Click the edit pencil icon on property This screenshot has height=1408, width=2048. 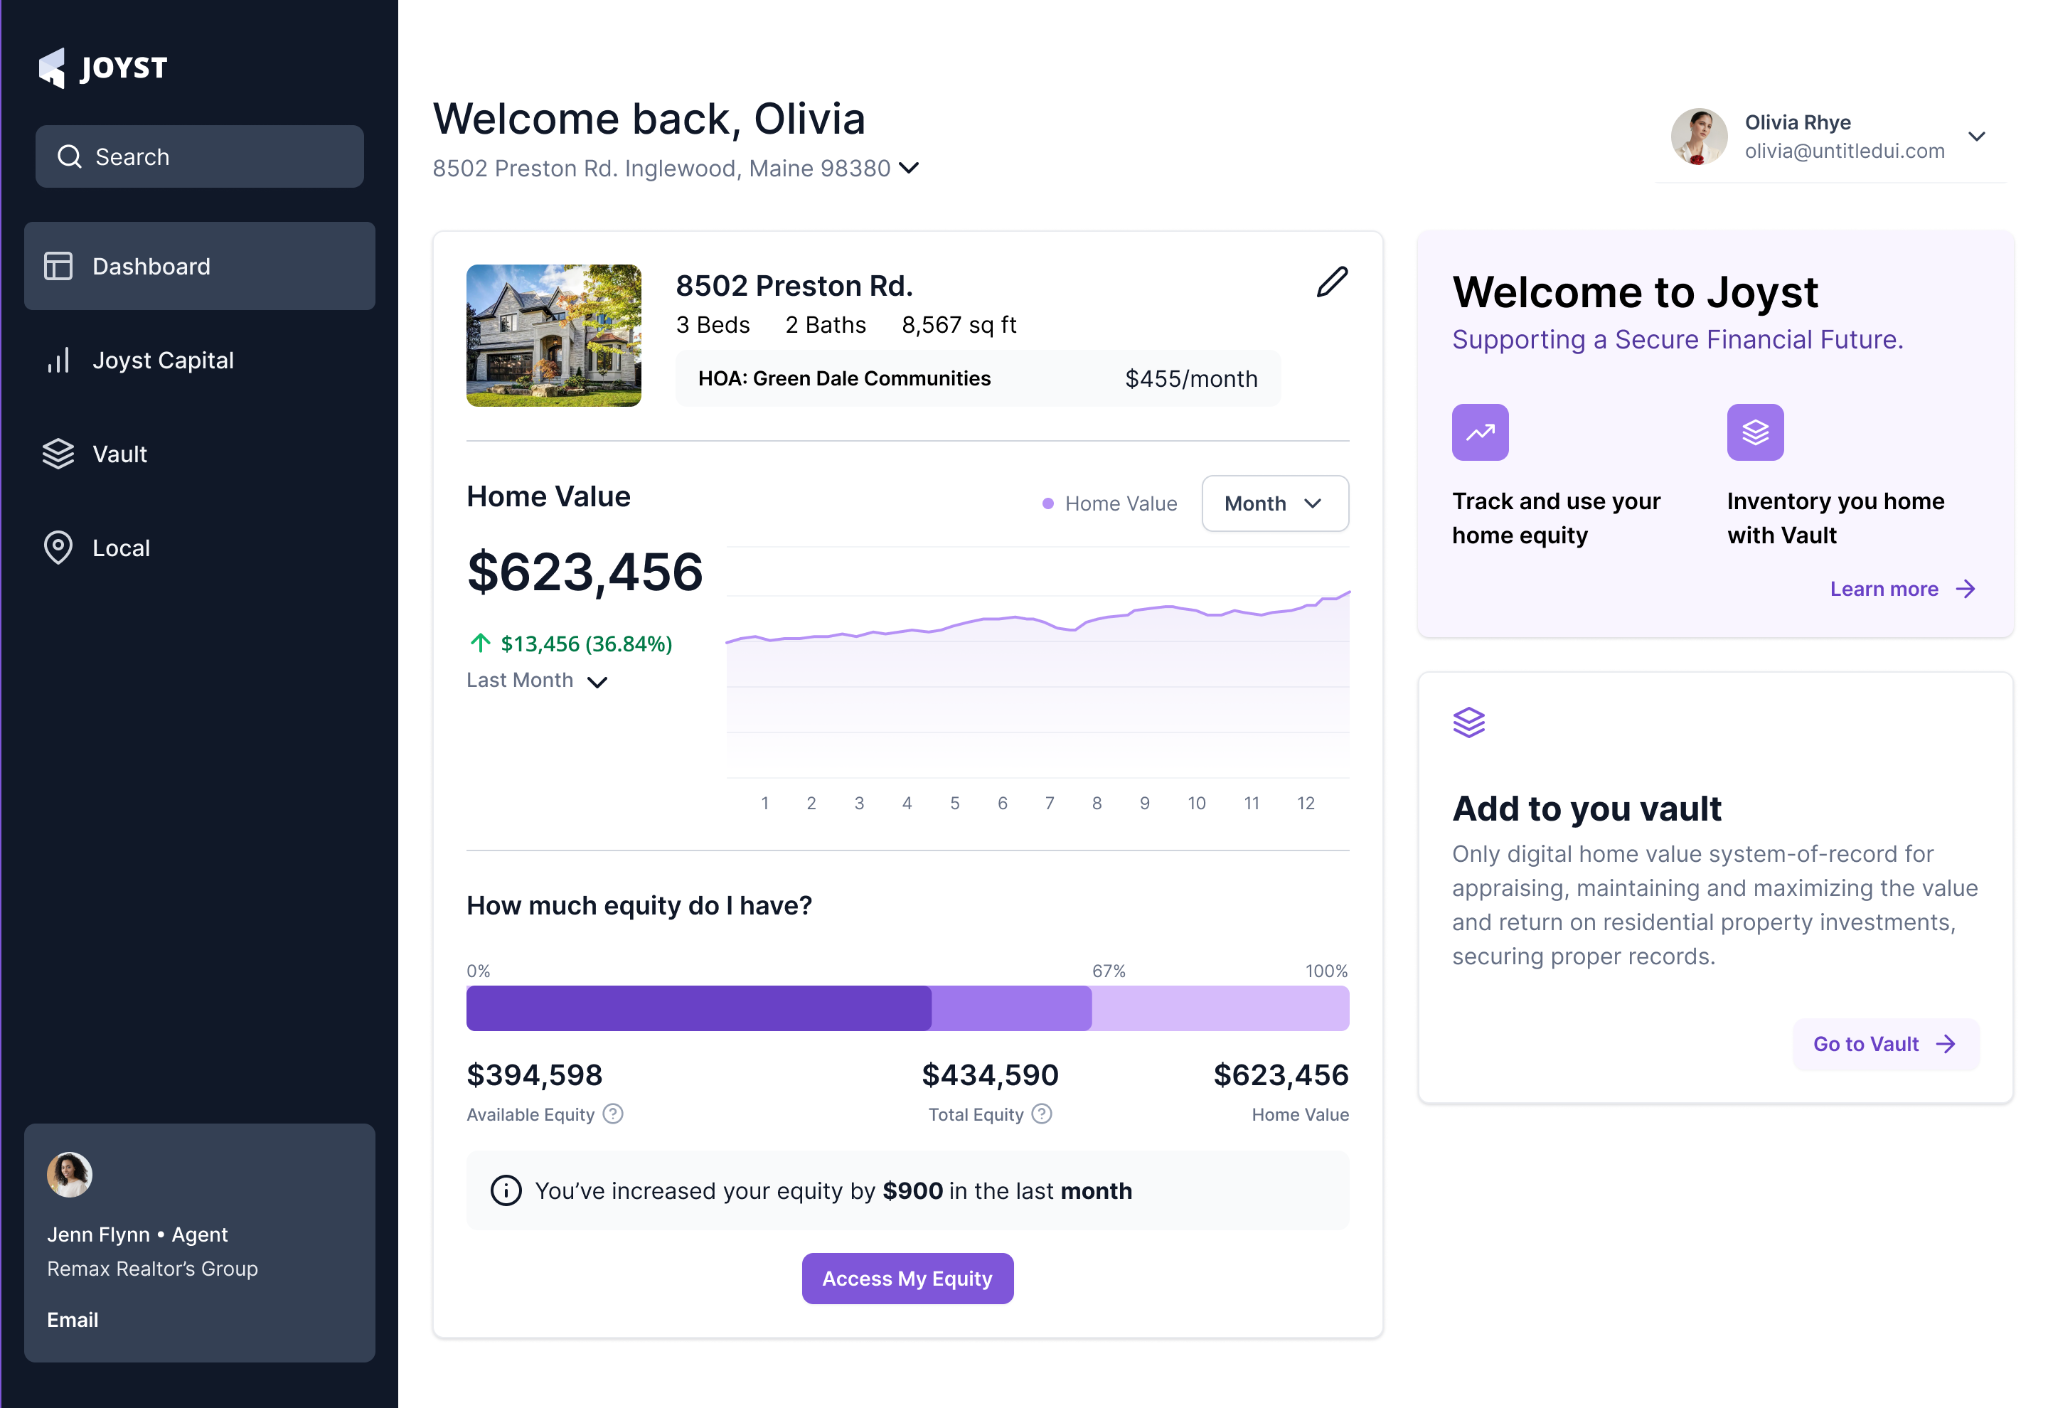pos(1332,283)
